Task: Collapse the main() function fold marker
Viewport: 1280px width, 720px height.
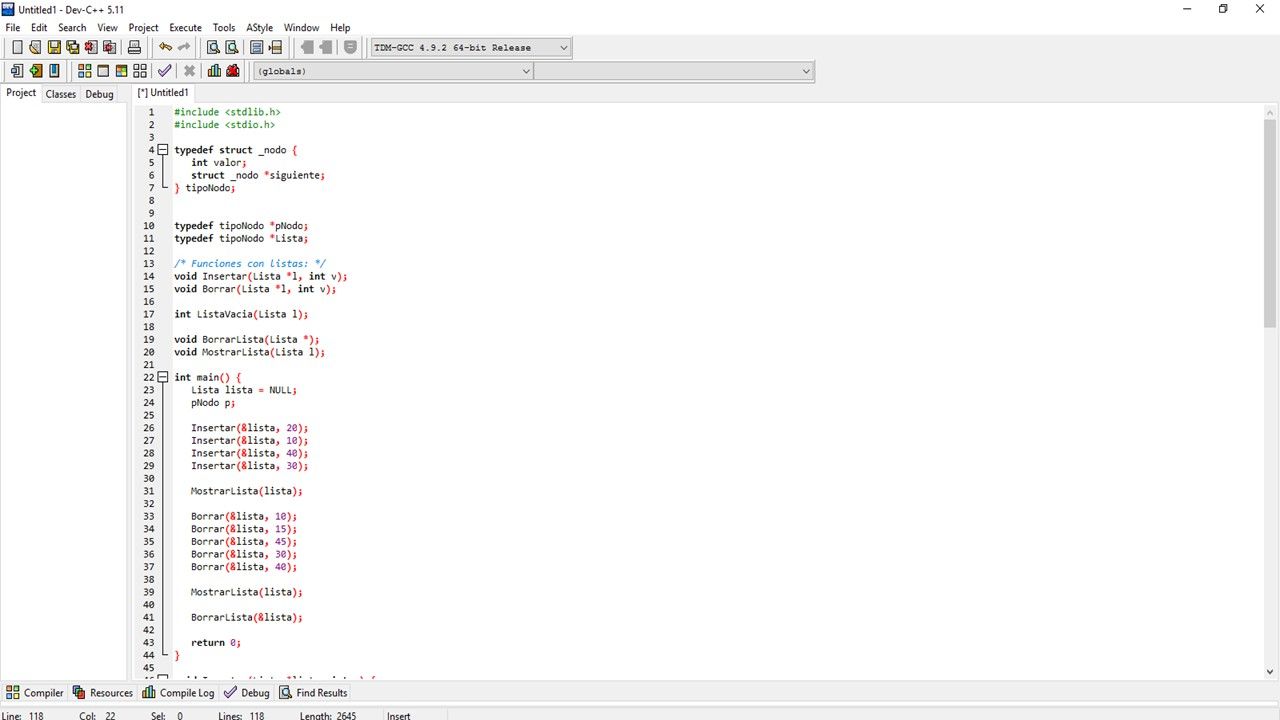Action: [x=163, y=377]
